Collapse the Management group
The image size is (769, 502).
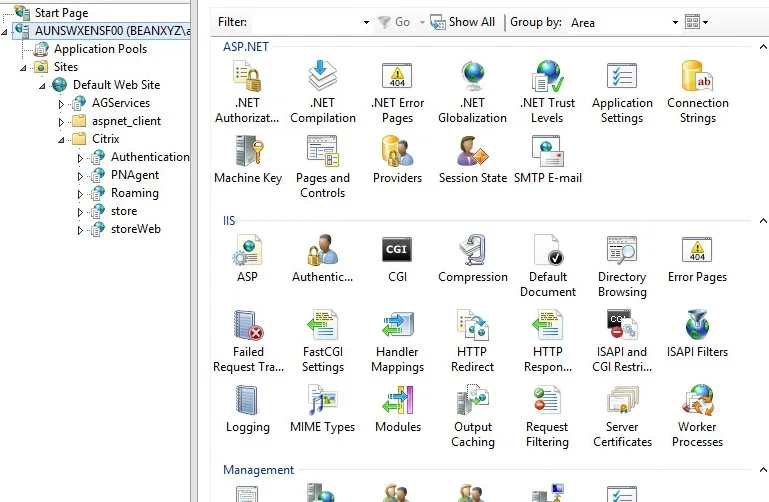coord(763,470)
